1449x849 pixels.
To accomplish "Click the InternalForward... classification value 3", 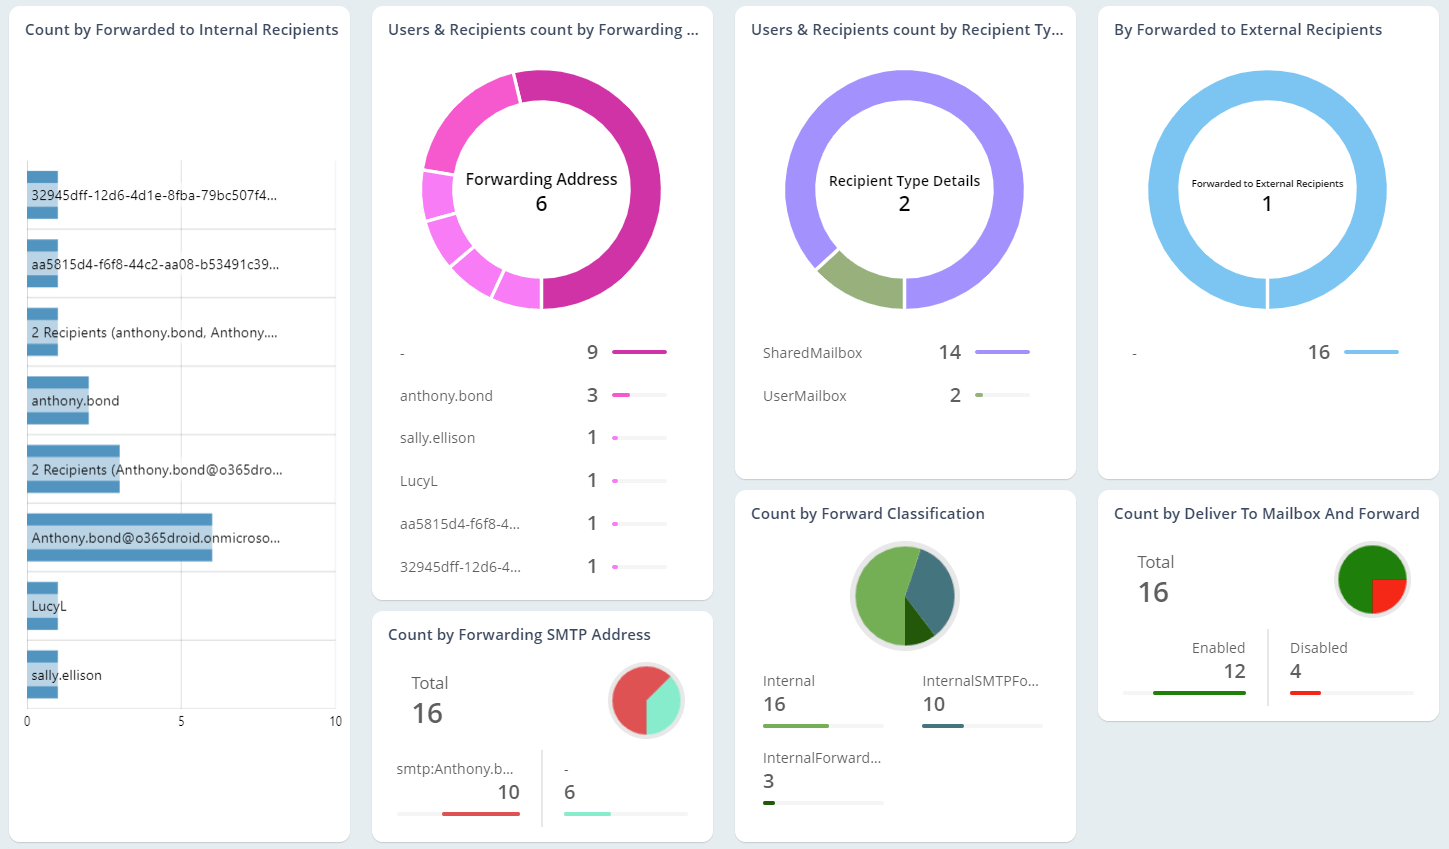I will point(769,781).
